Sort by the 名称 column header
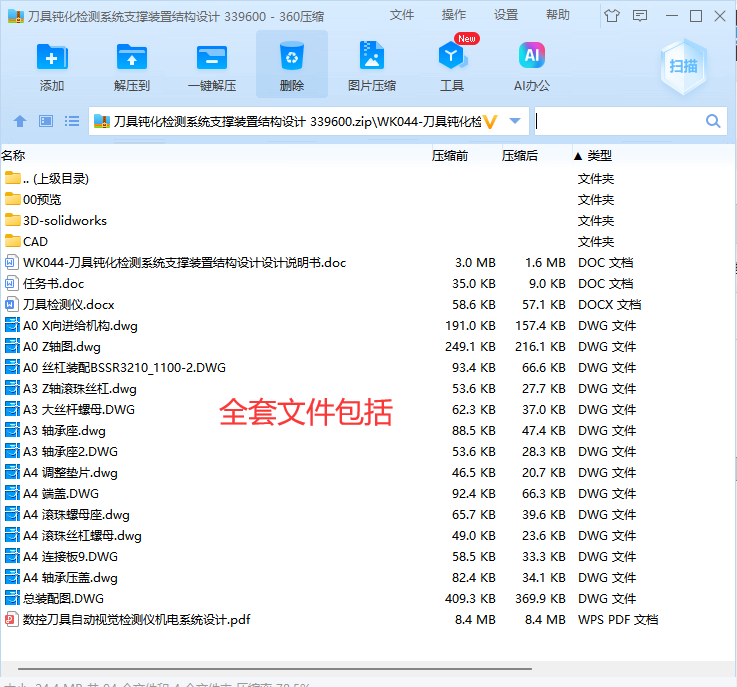Screen dimensions: 737x687 pyautogui.click(x=13, y=156)
